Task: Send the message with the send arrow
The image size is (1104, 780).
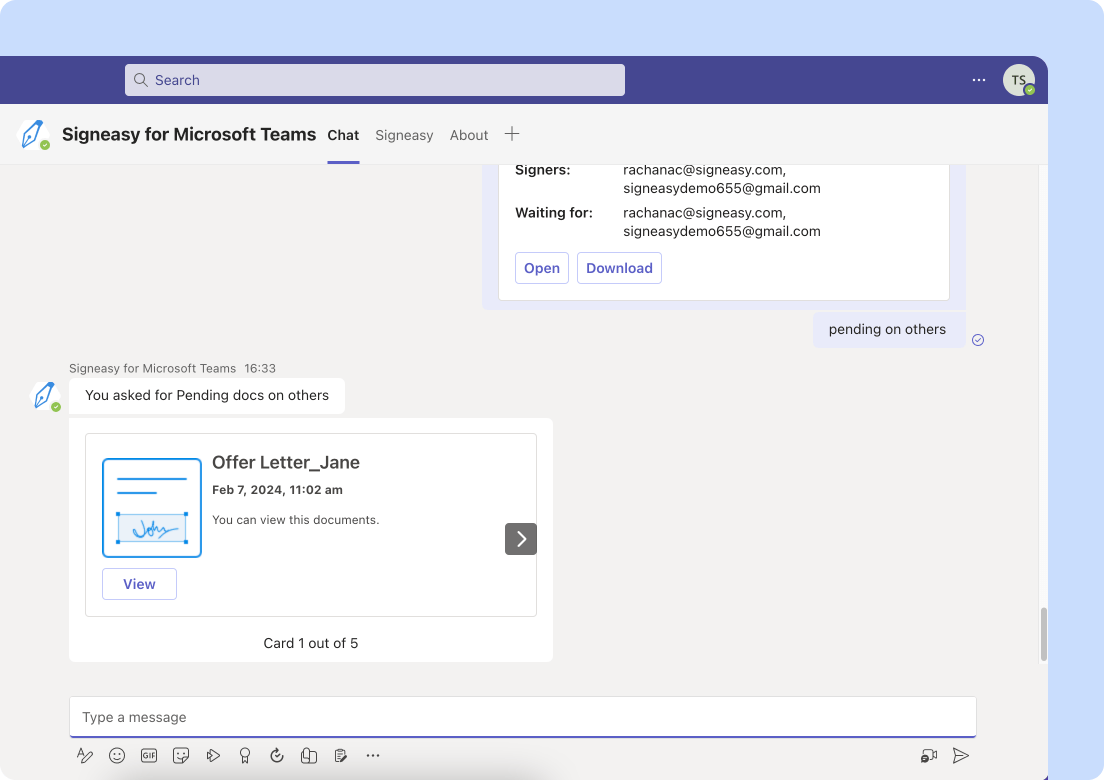Action: click(962, 755)
